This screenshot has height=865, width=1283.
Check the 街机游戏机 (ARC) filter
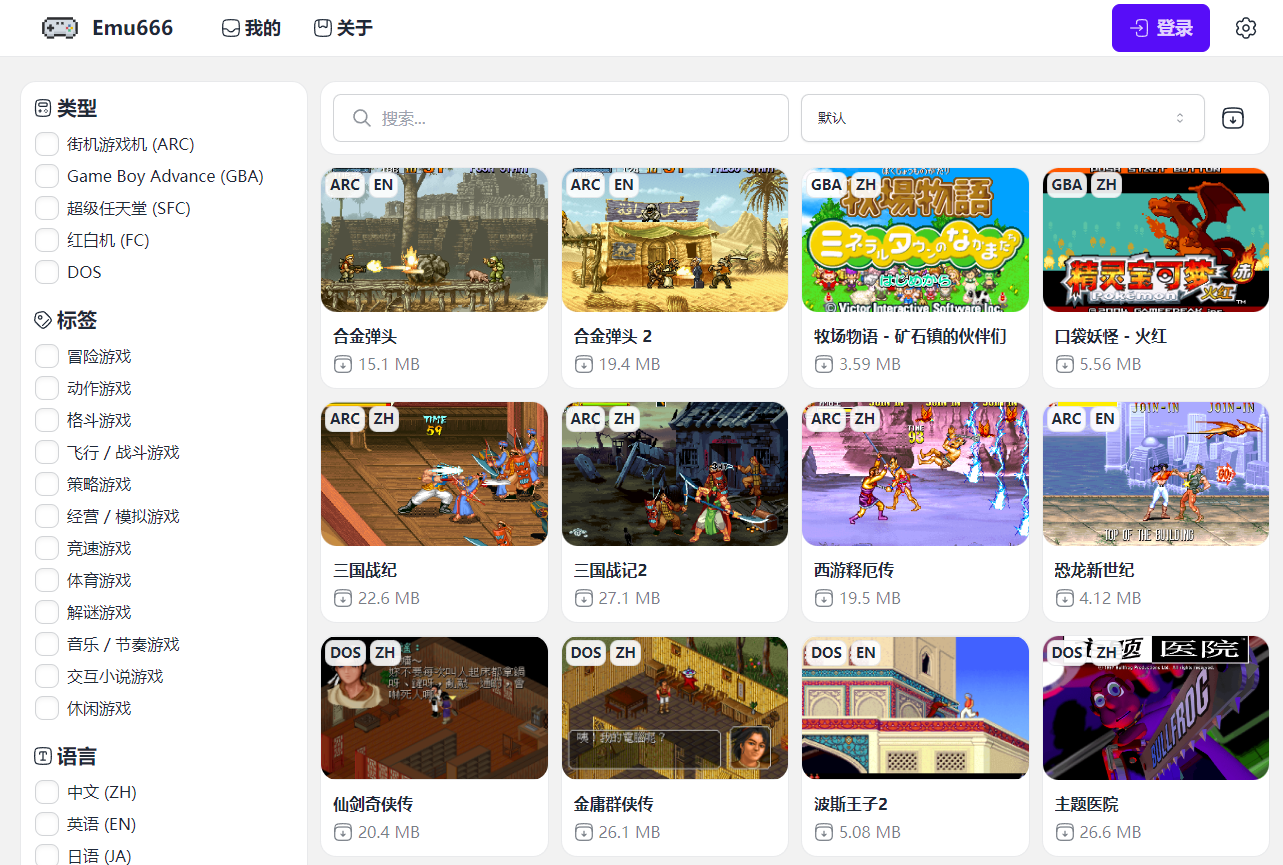pos(47,144)
